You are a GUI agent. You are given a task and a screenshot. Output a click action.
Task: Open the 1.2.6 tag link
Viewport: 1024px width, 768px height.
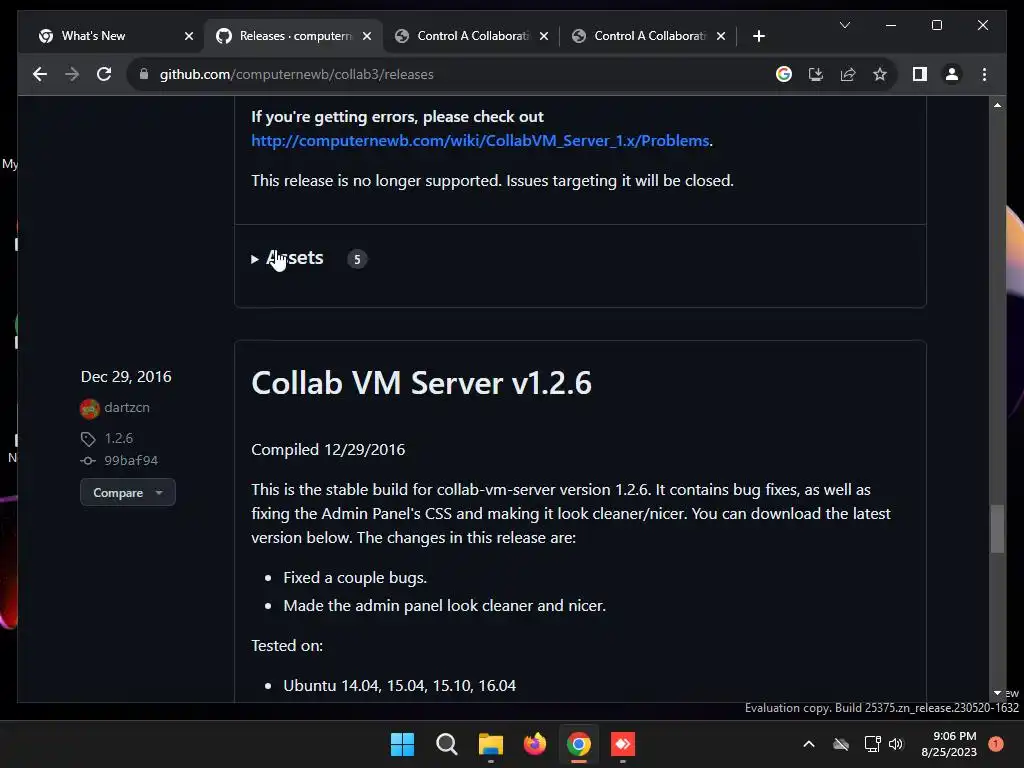(118, 438)
